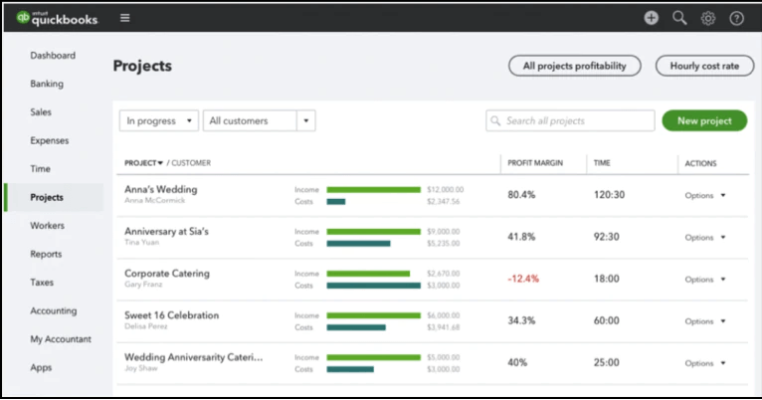Click the red -12.4% profit margin
This screenshot has width=762, height=400.
coord(523,279)
